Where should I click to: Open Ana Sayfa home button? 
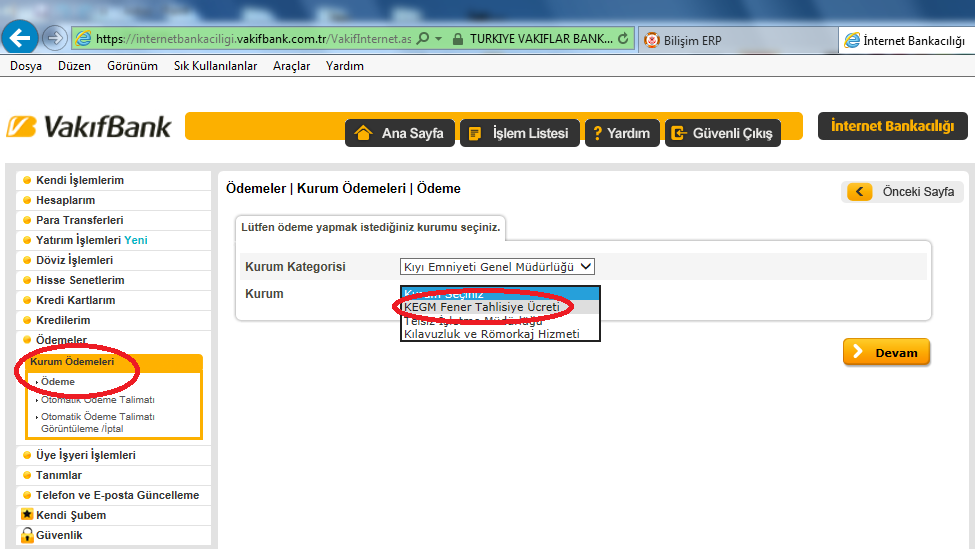click(x=400, y=133)
